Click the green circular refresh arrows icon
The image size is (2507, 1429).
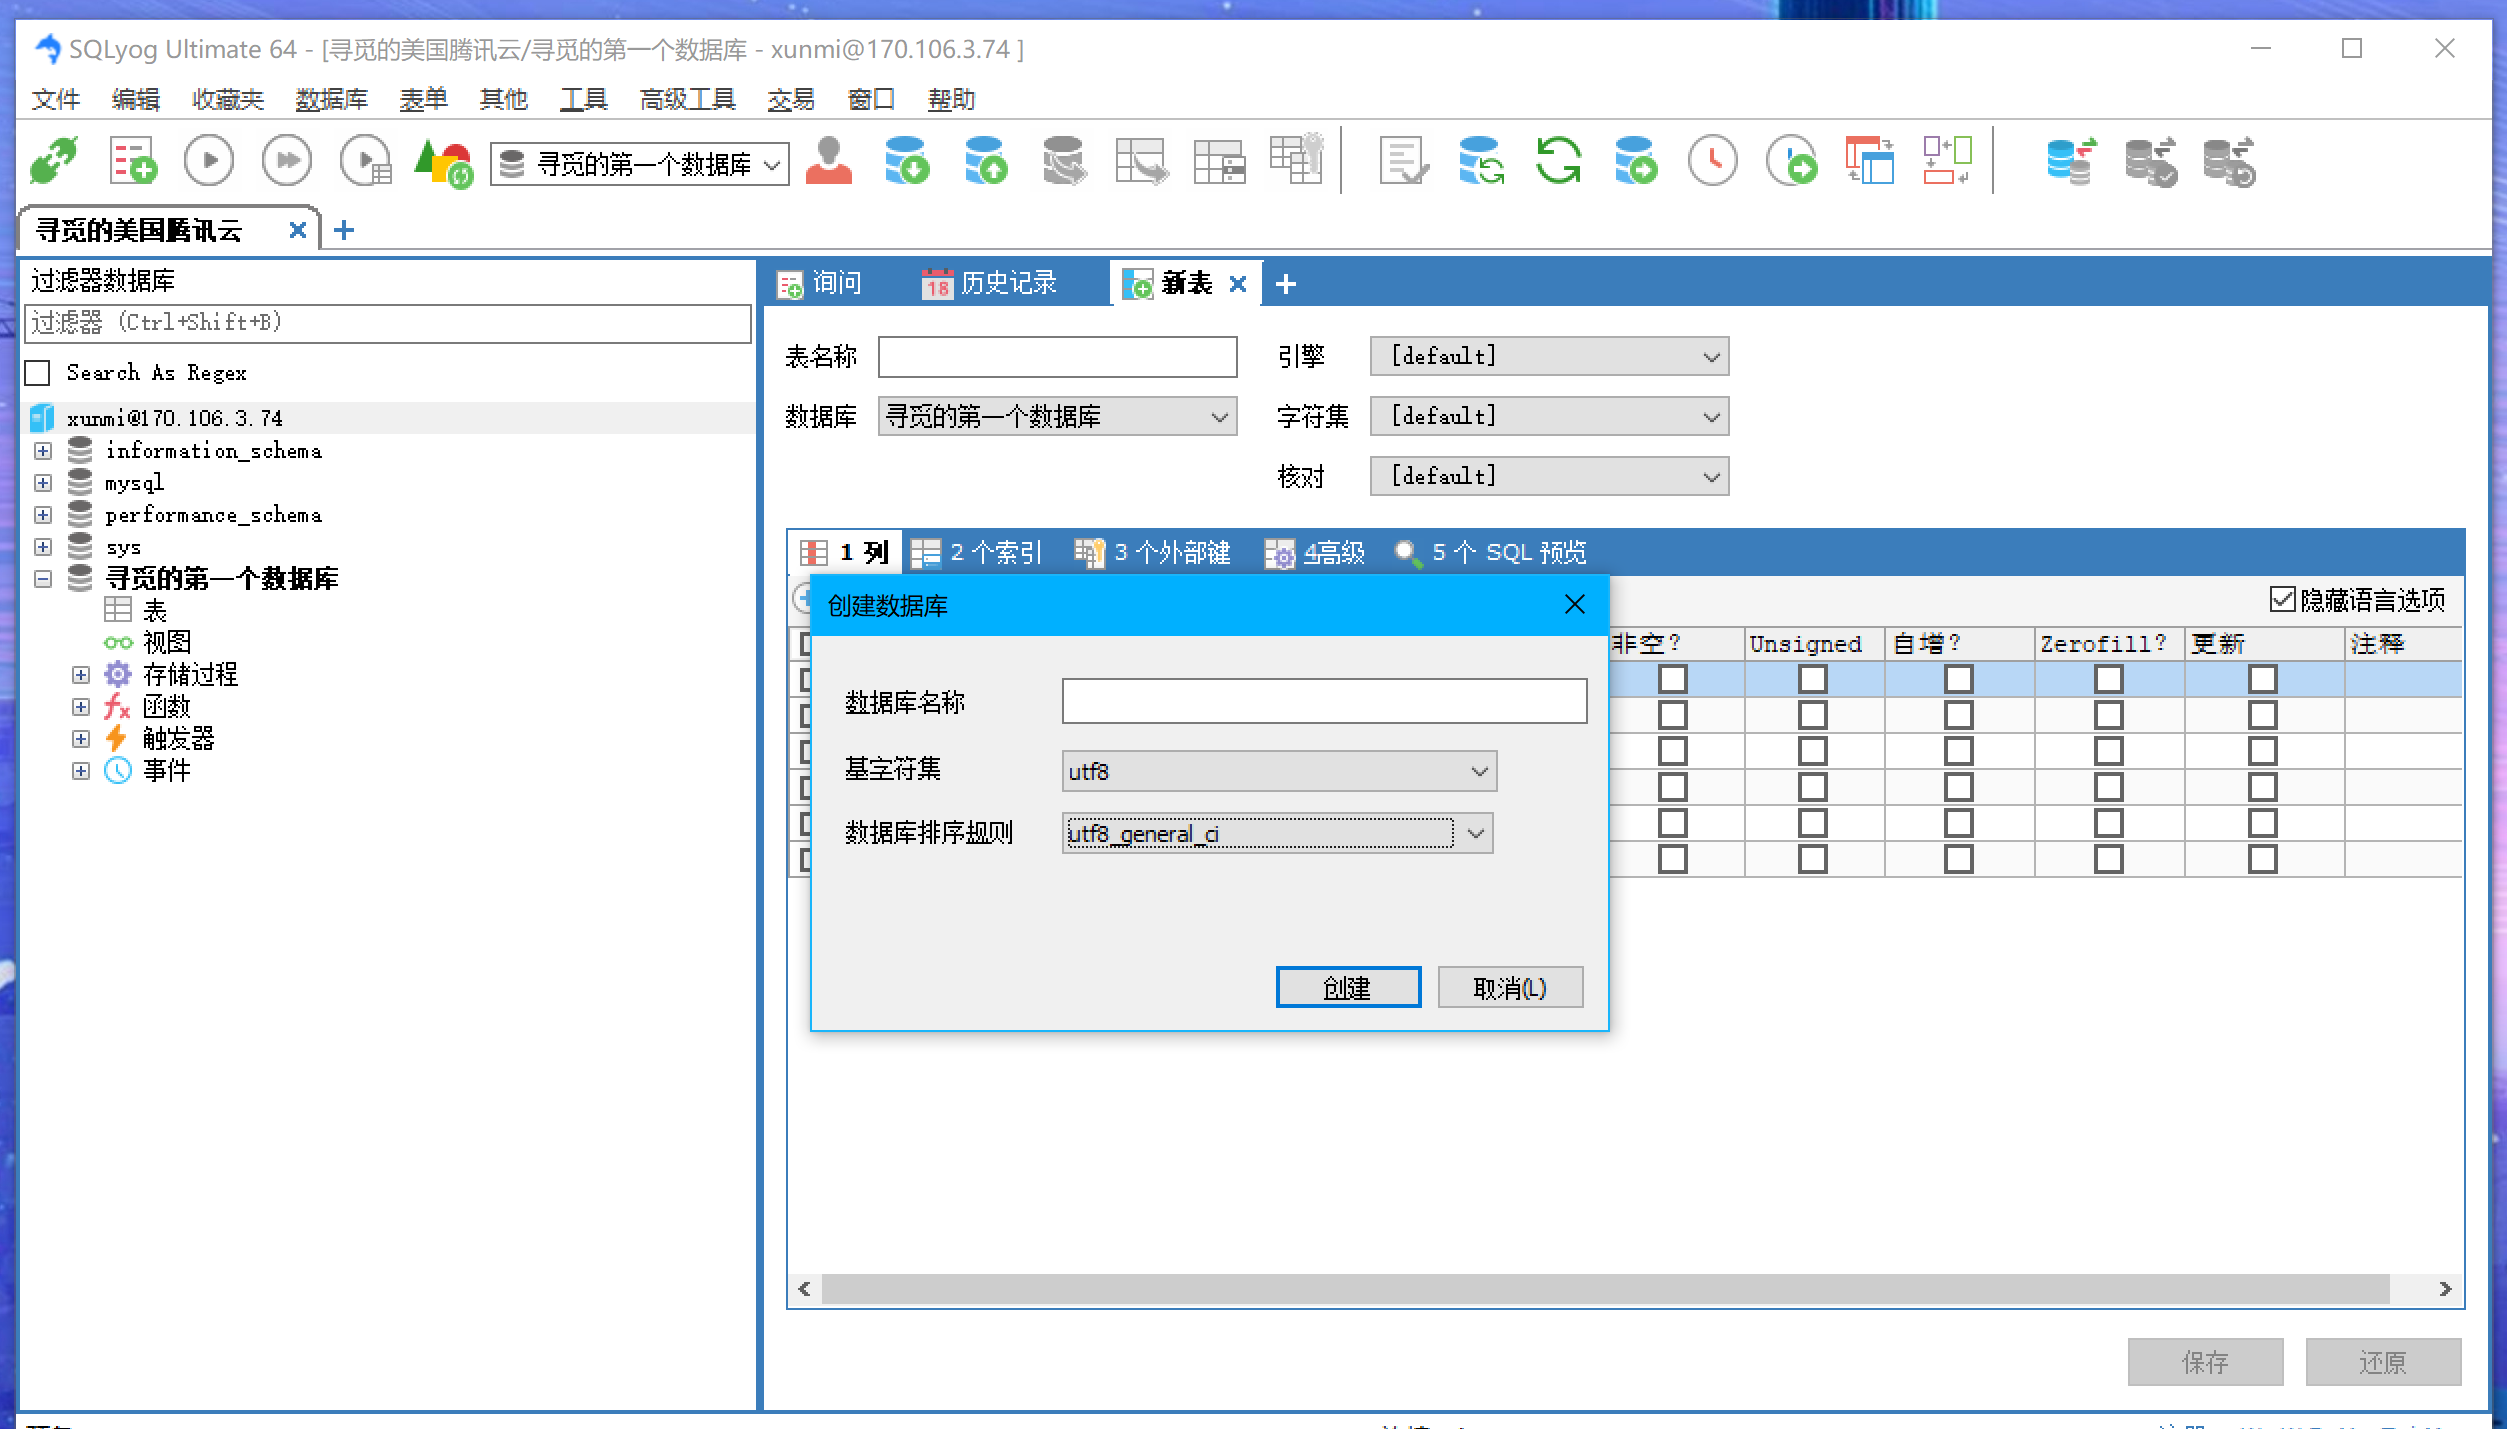click(1558, 161)
